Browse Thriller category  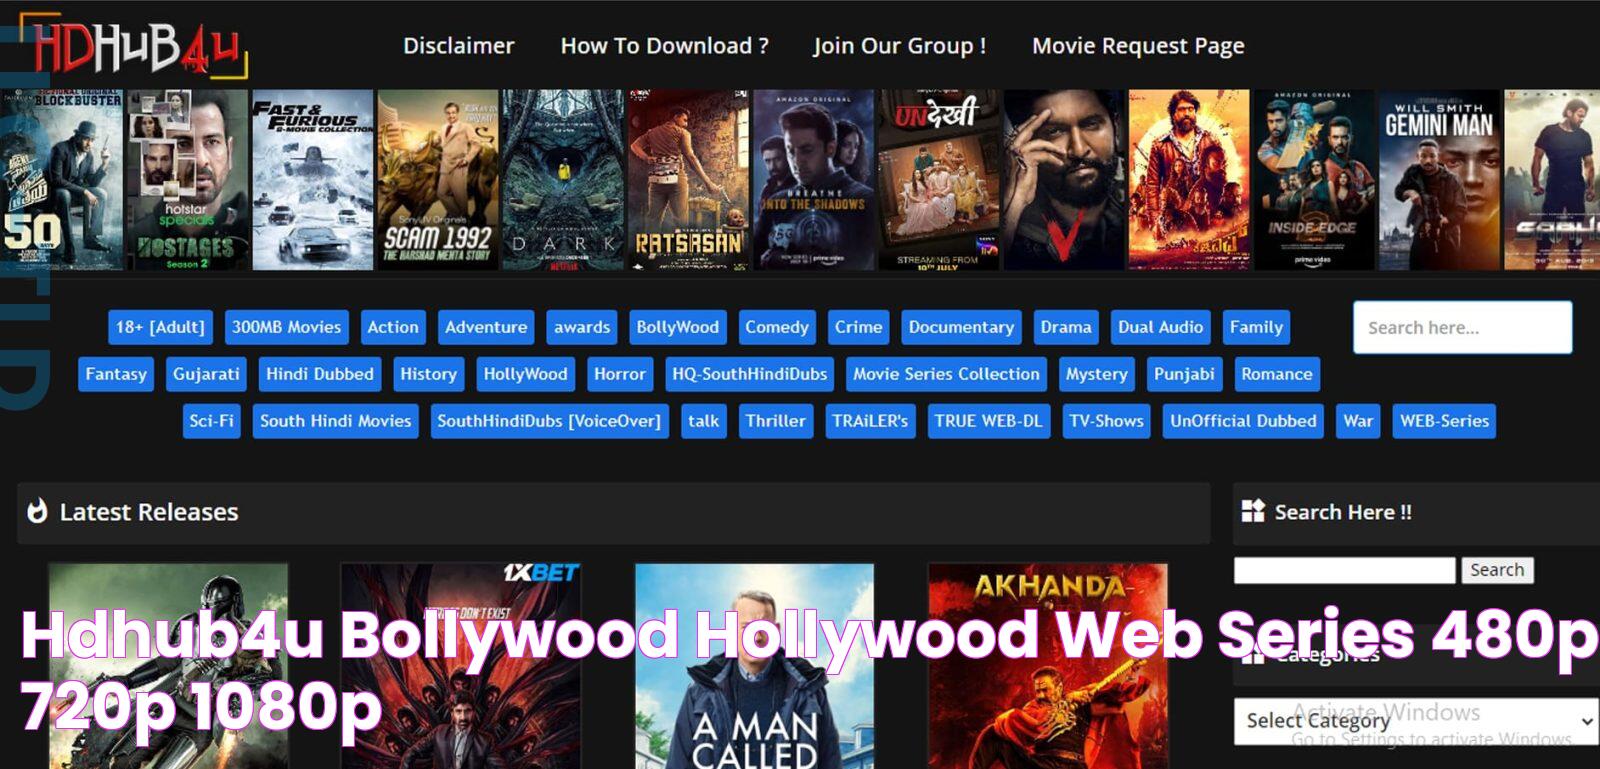point(775,421)
